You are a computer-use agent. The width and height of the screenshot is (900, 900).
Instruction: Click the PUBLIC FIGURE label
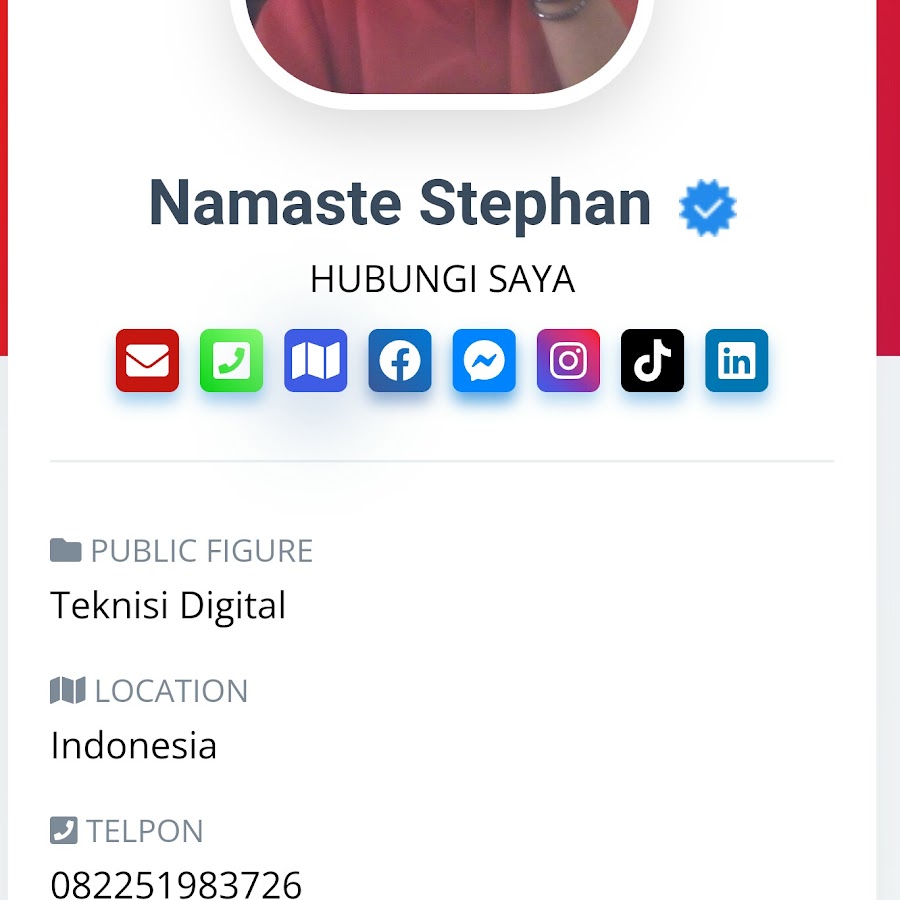coord(202,551)
